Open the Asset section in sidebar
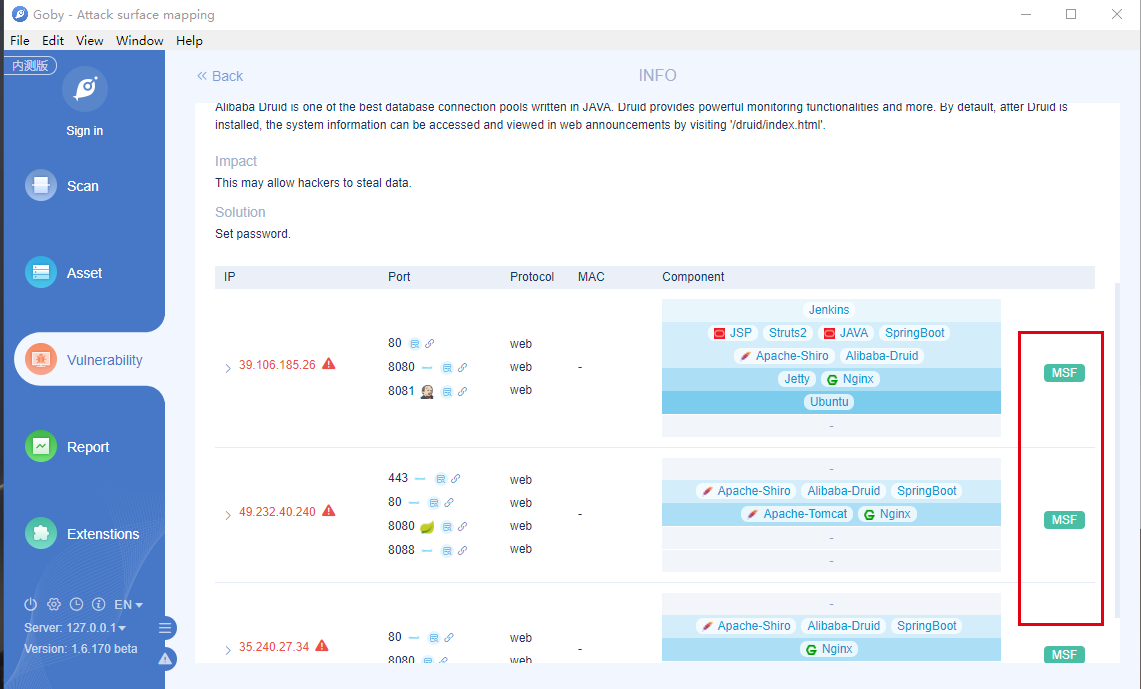The width and height of the screenshot is (1141, 689). 64,273
